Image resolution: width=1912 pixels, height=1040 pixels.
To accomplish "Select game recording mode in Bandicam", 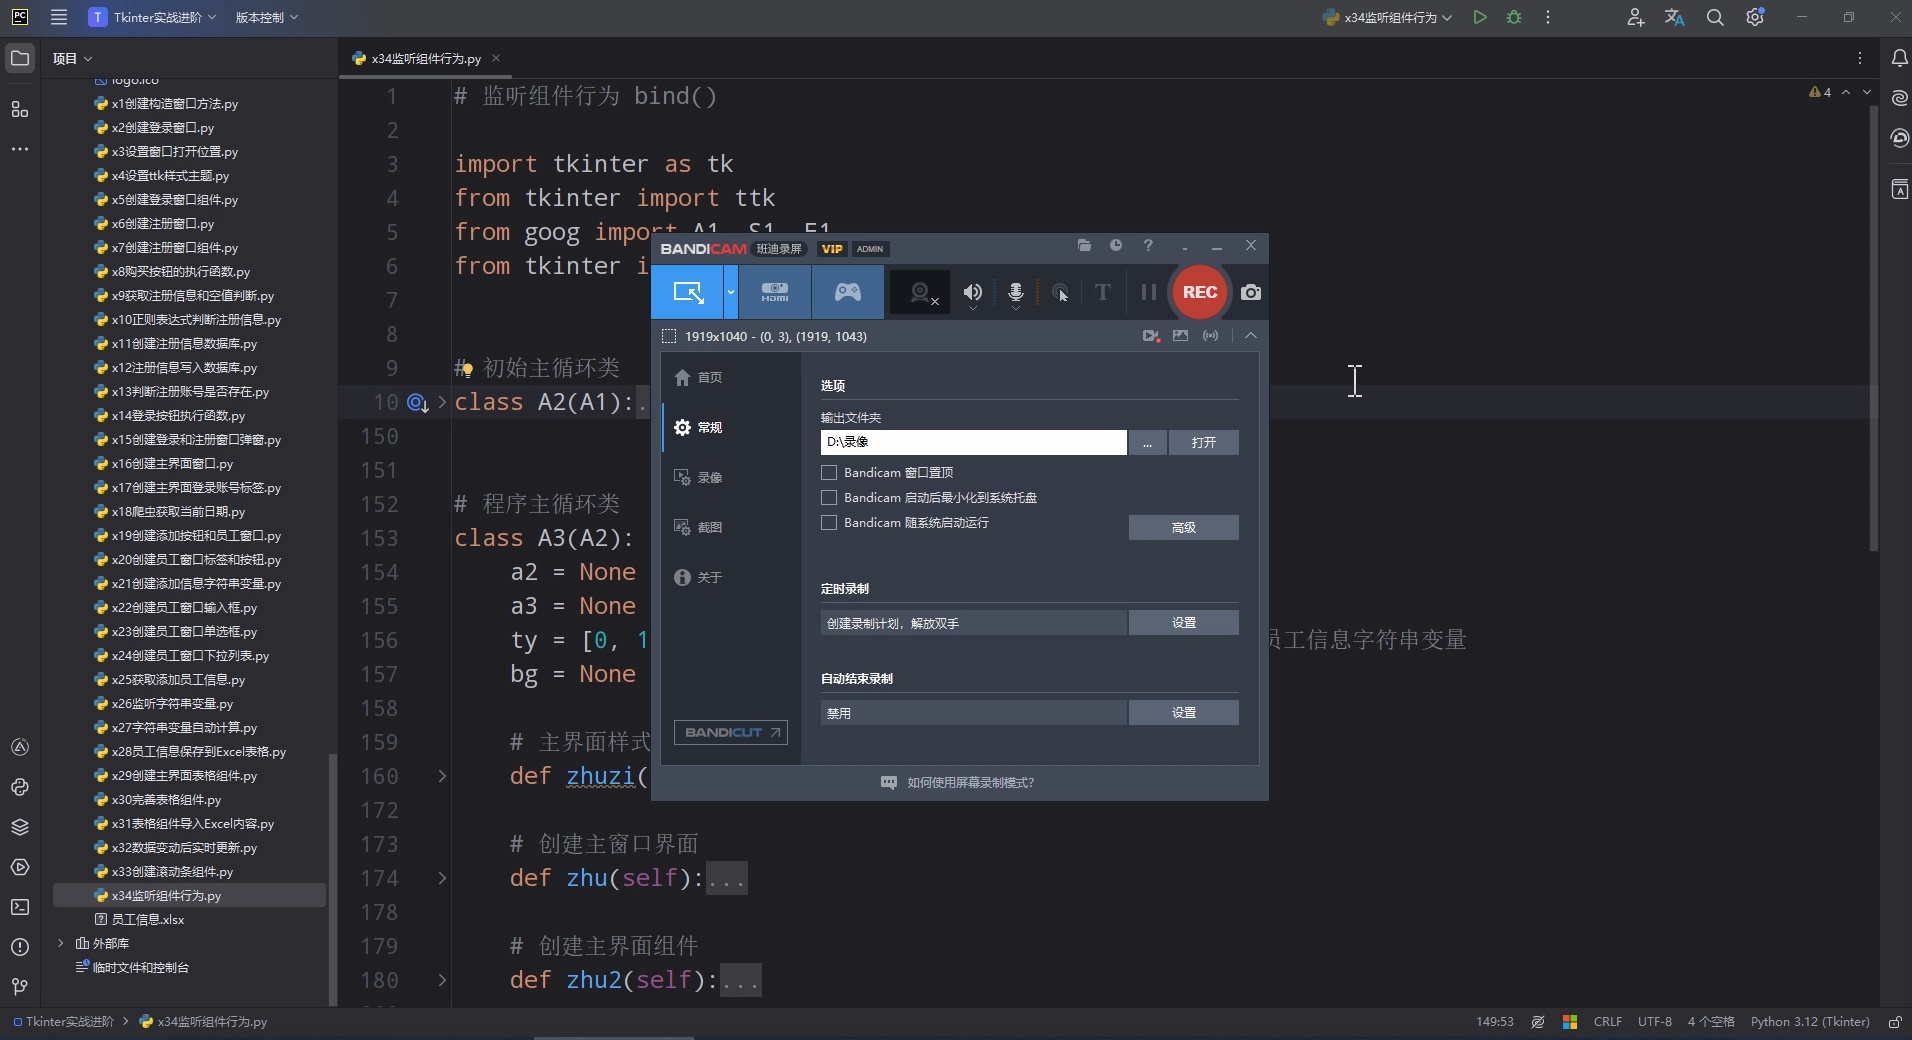I will [848, 292].
